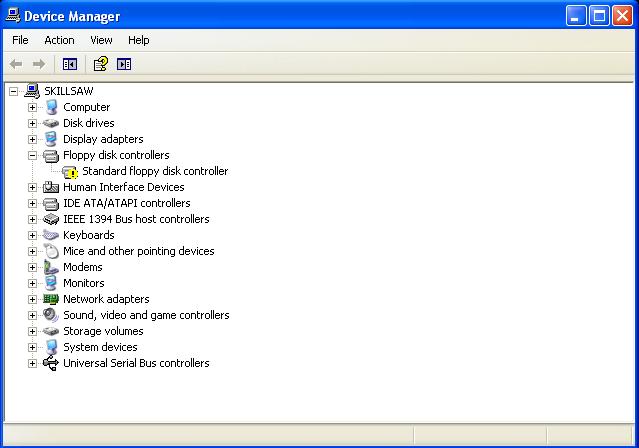Expand Mice and other pointing devices
This screenshot has height=448, width=639.
pyautogui.click(x=33, y=252)
